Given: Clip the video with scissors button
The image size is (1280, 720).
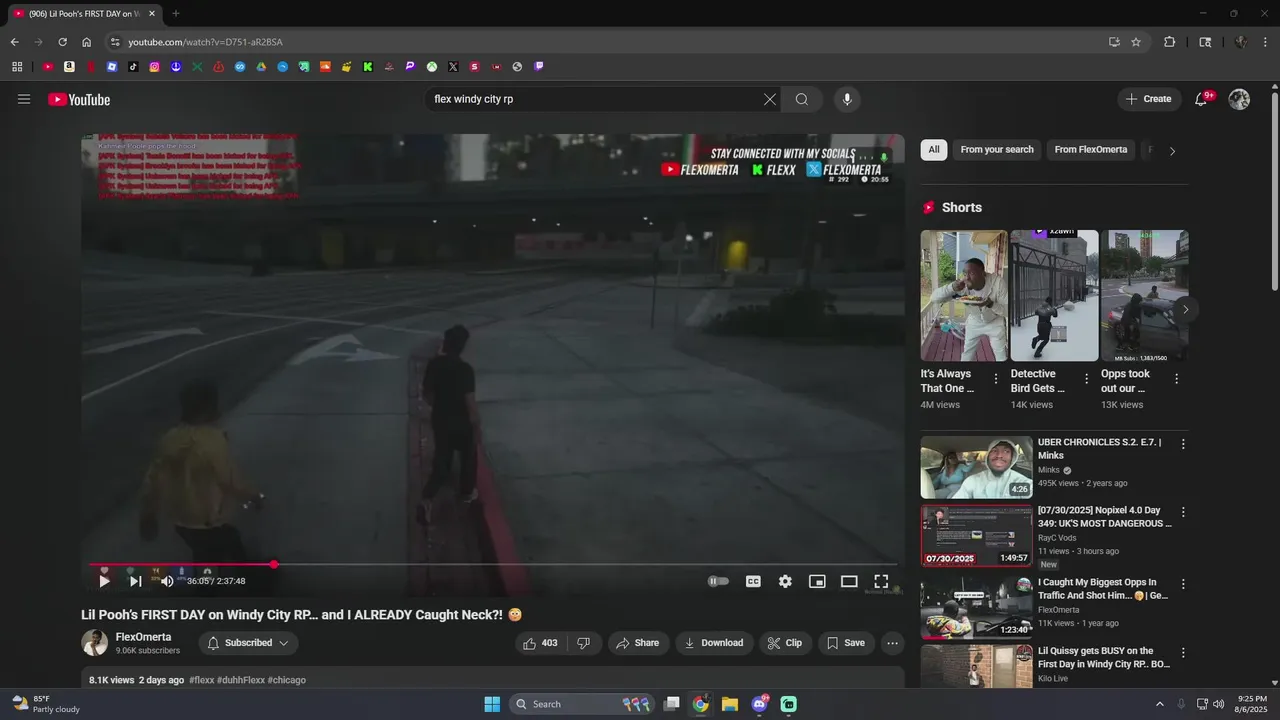Looking at the screenshot, I should click(785, 643).
